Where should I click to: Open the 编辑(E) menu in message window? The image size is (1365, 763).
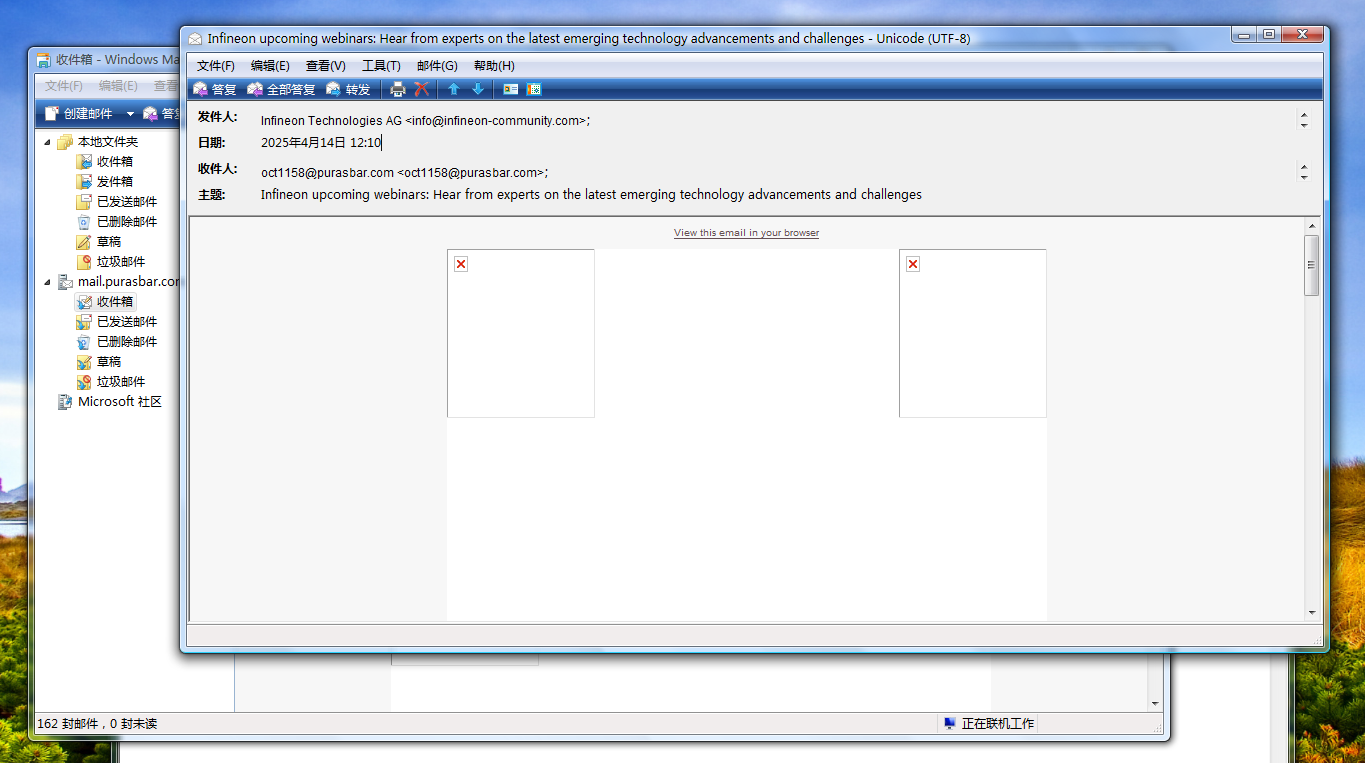point(270,66)
